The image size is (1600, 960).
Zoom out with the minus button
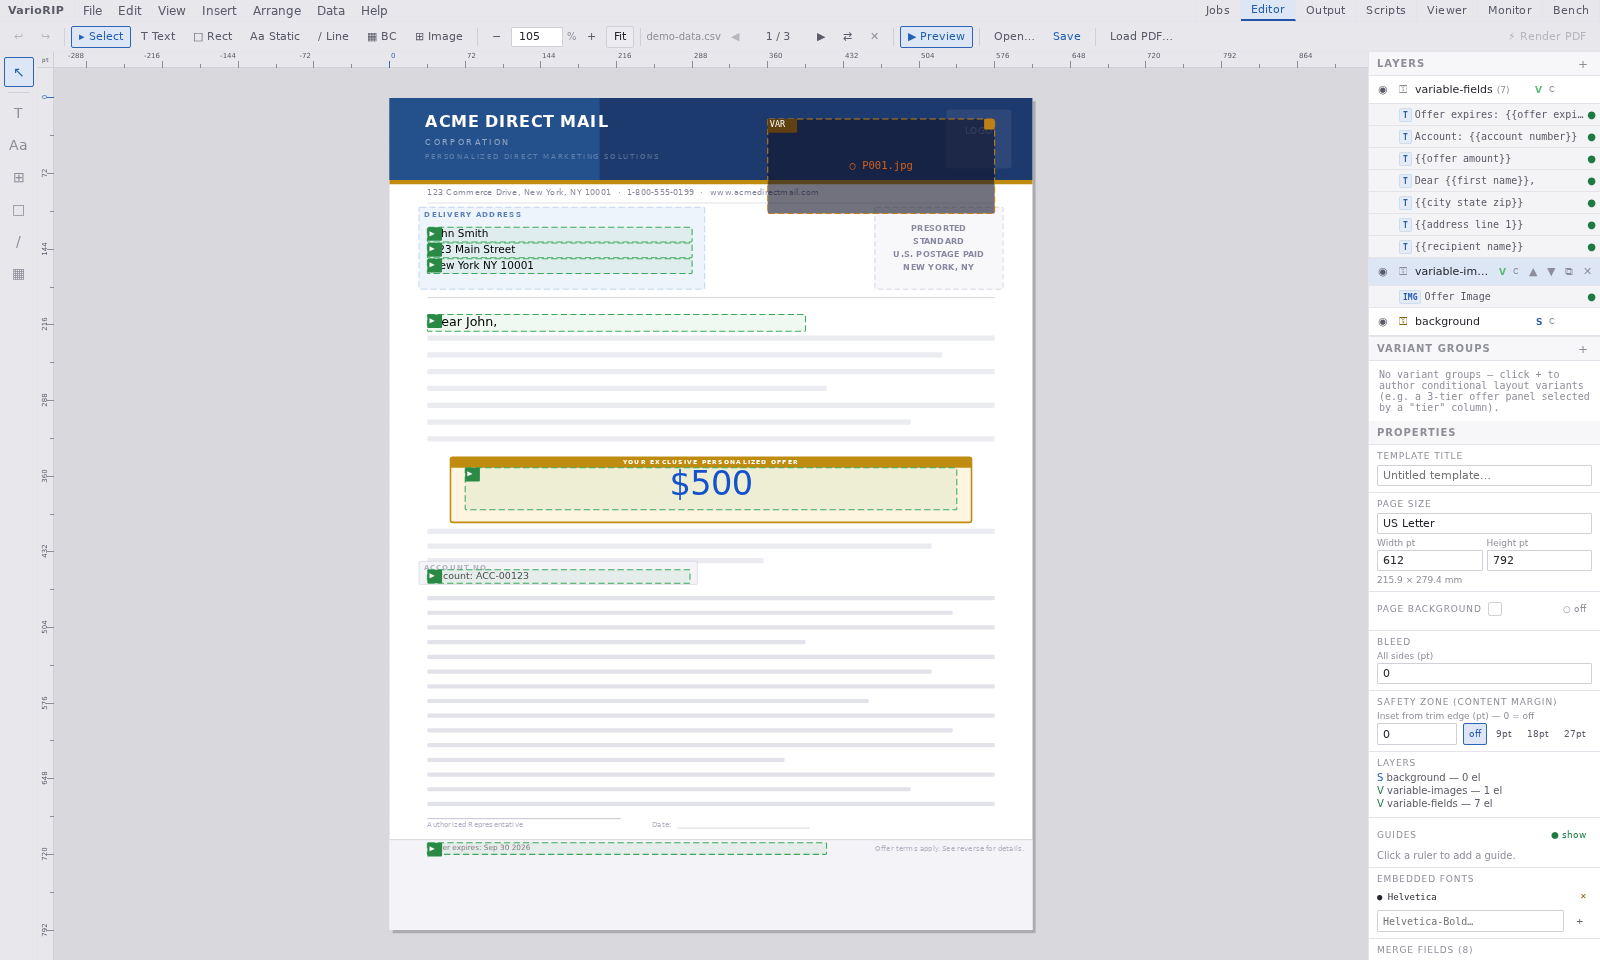coord(496,37)
